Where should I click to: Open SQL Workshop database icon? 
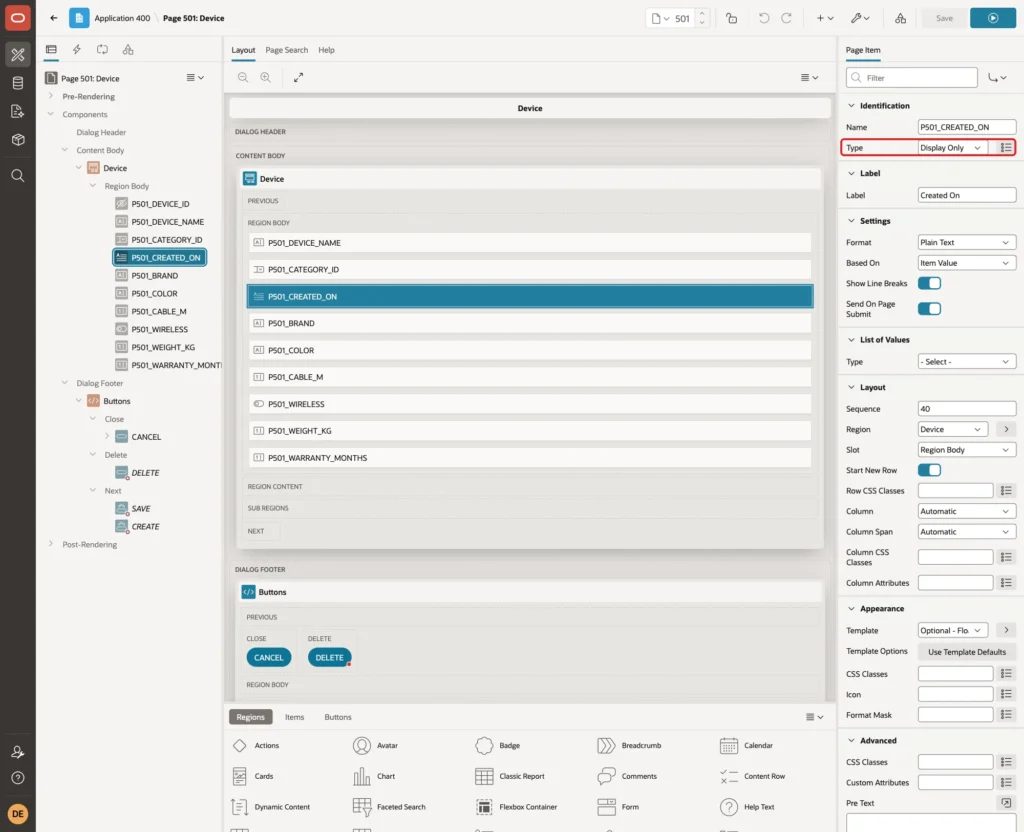[x=18, y=83]
